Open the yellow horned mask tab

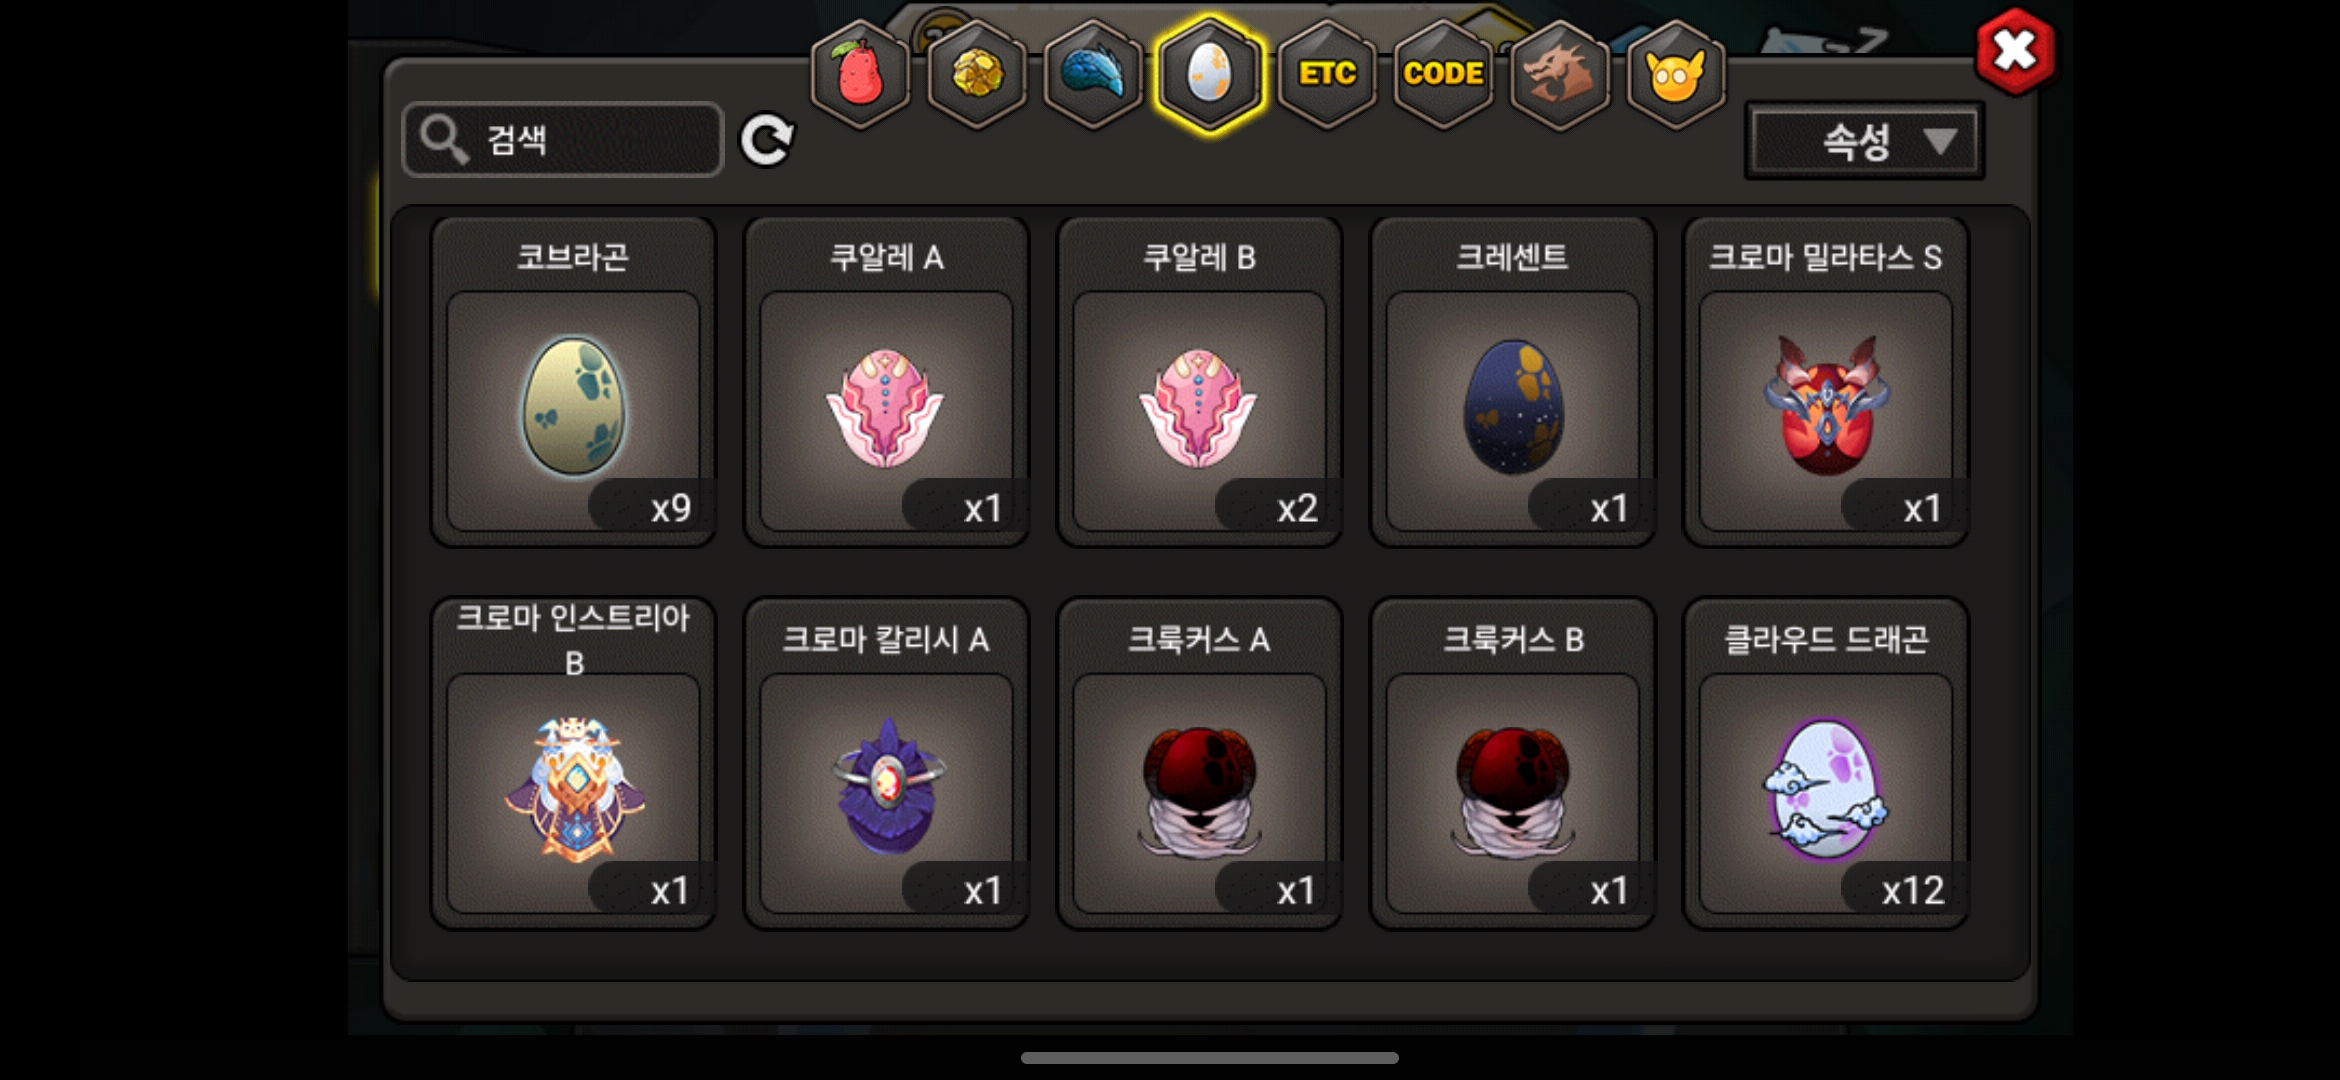(1676, 74)
